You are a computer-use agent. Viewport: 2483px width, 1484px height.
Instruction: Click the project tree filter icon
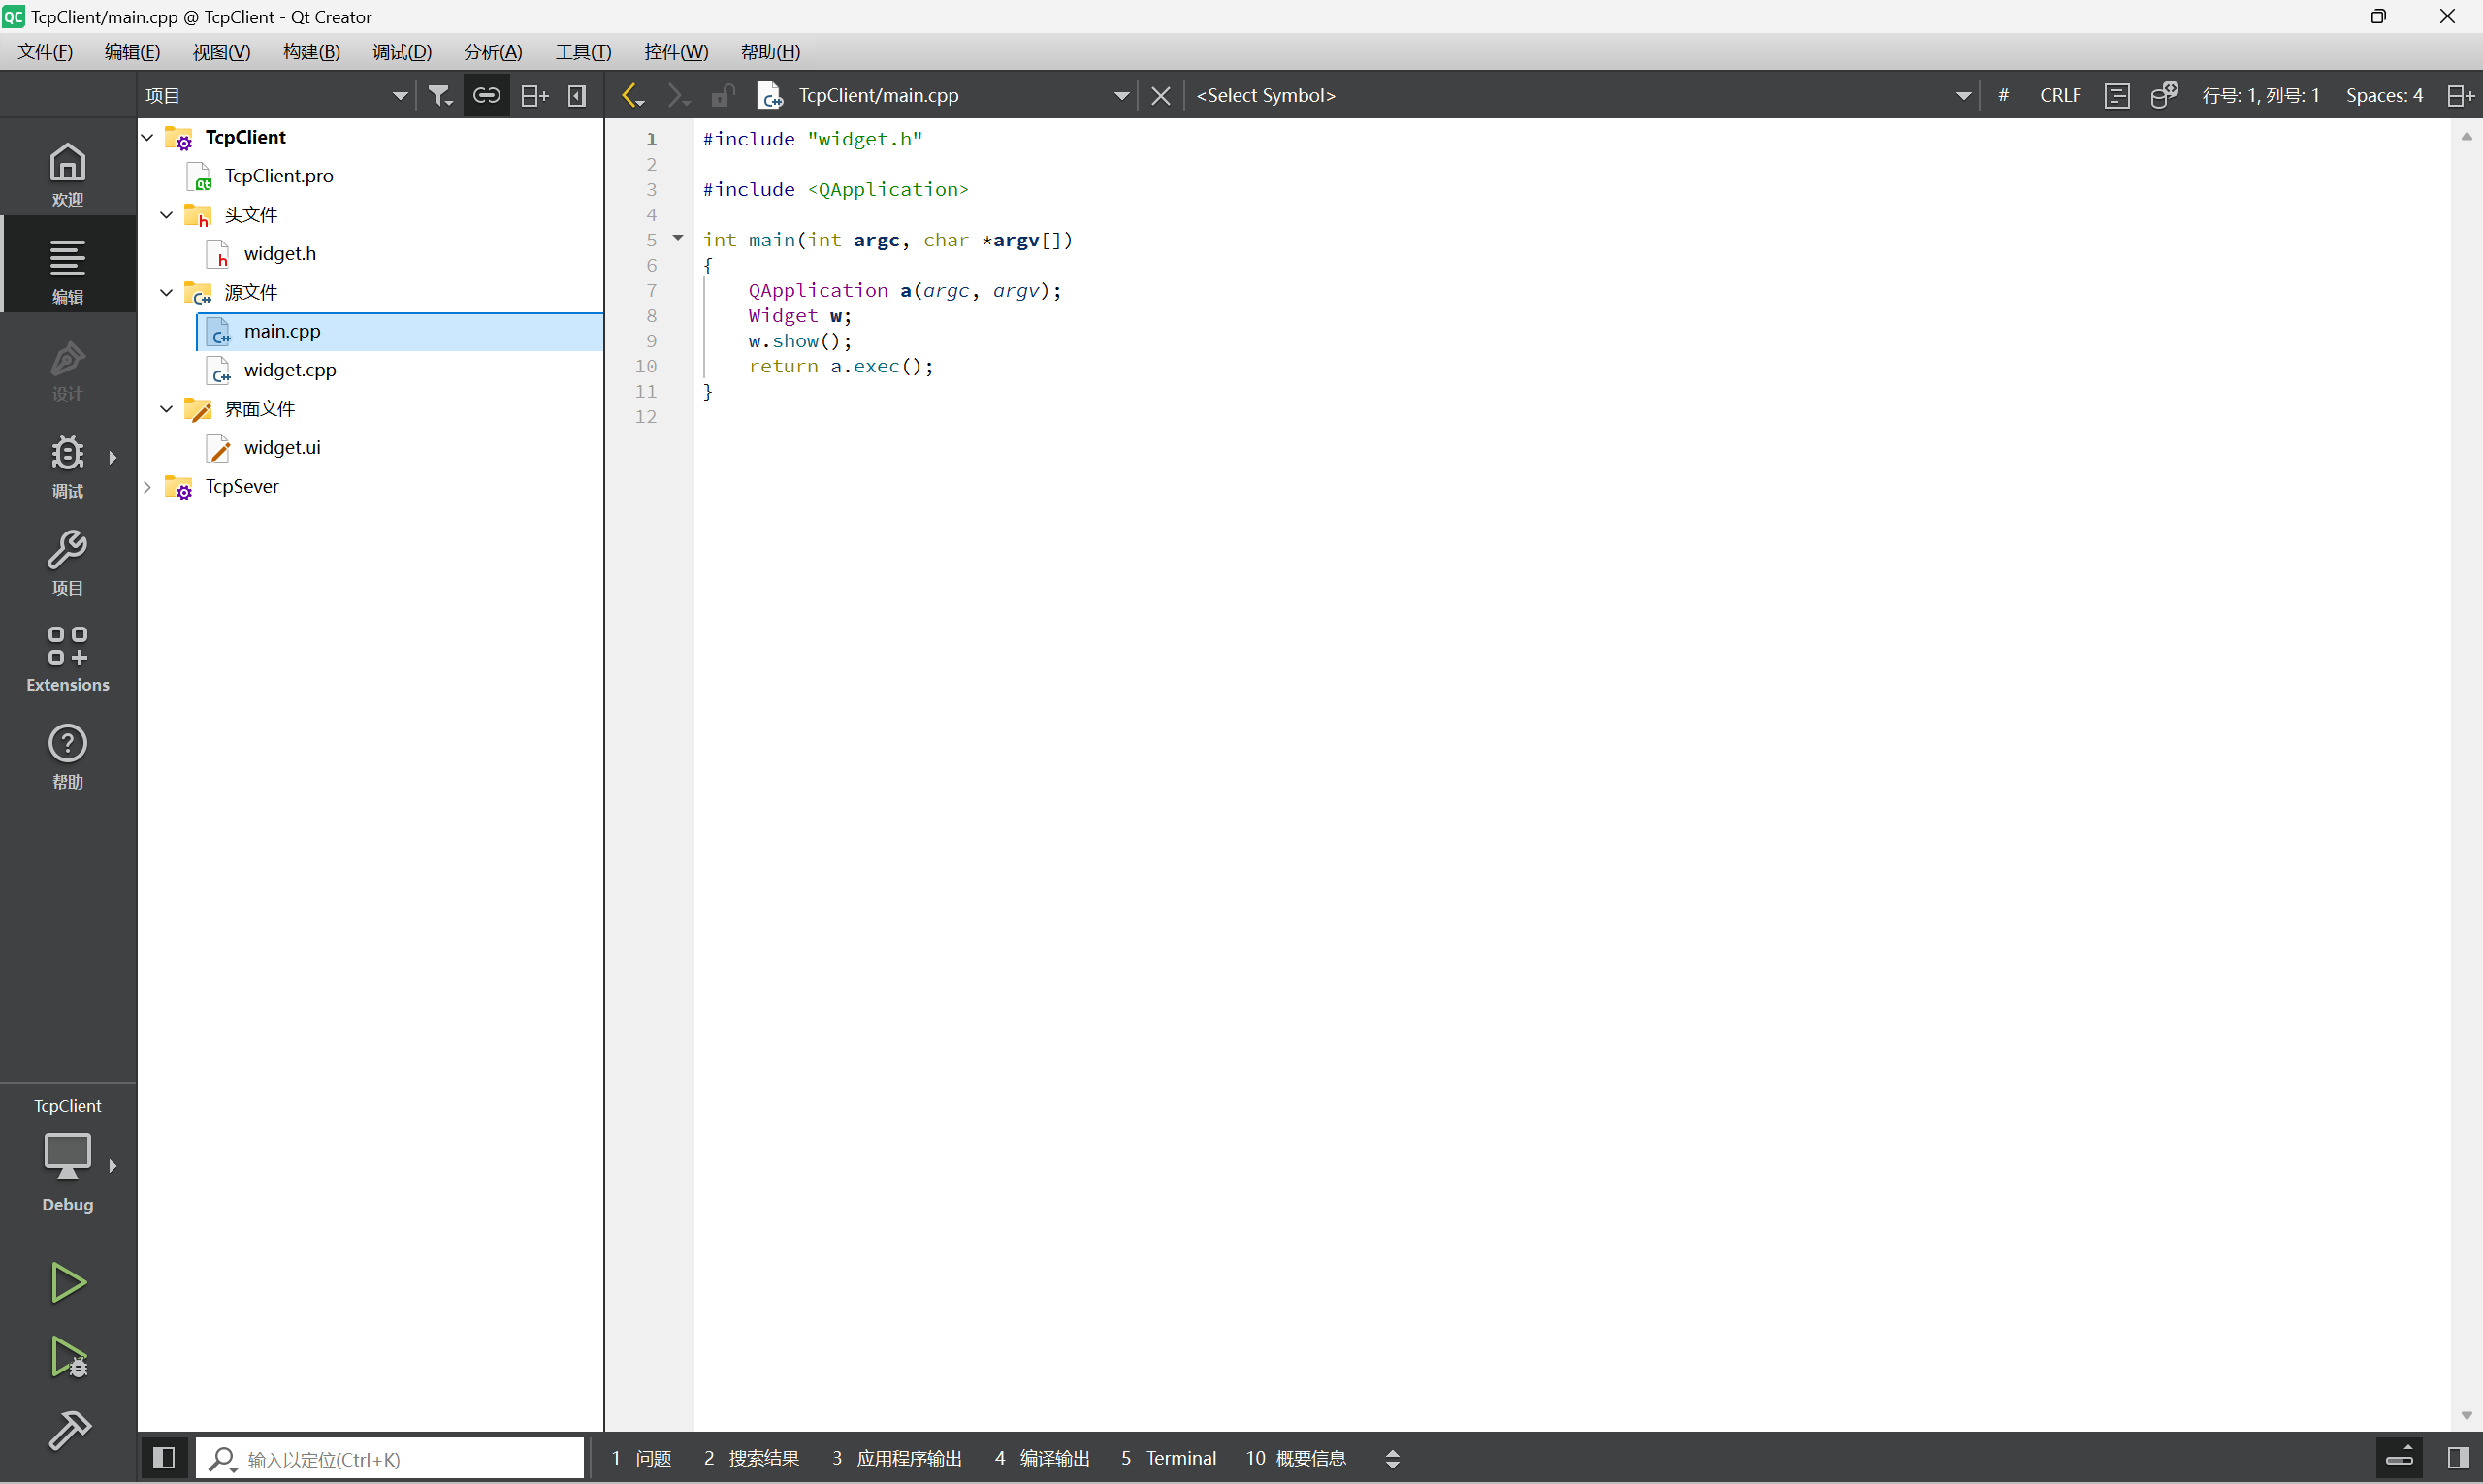point(439,95)
